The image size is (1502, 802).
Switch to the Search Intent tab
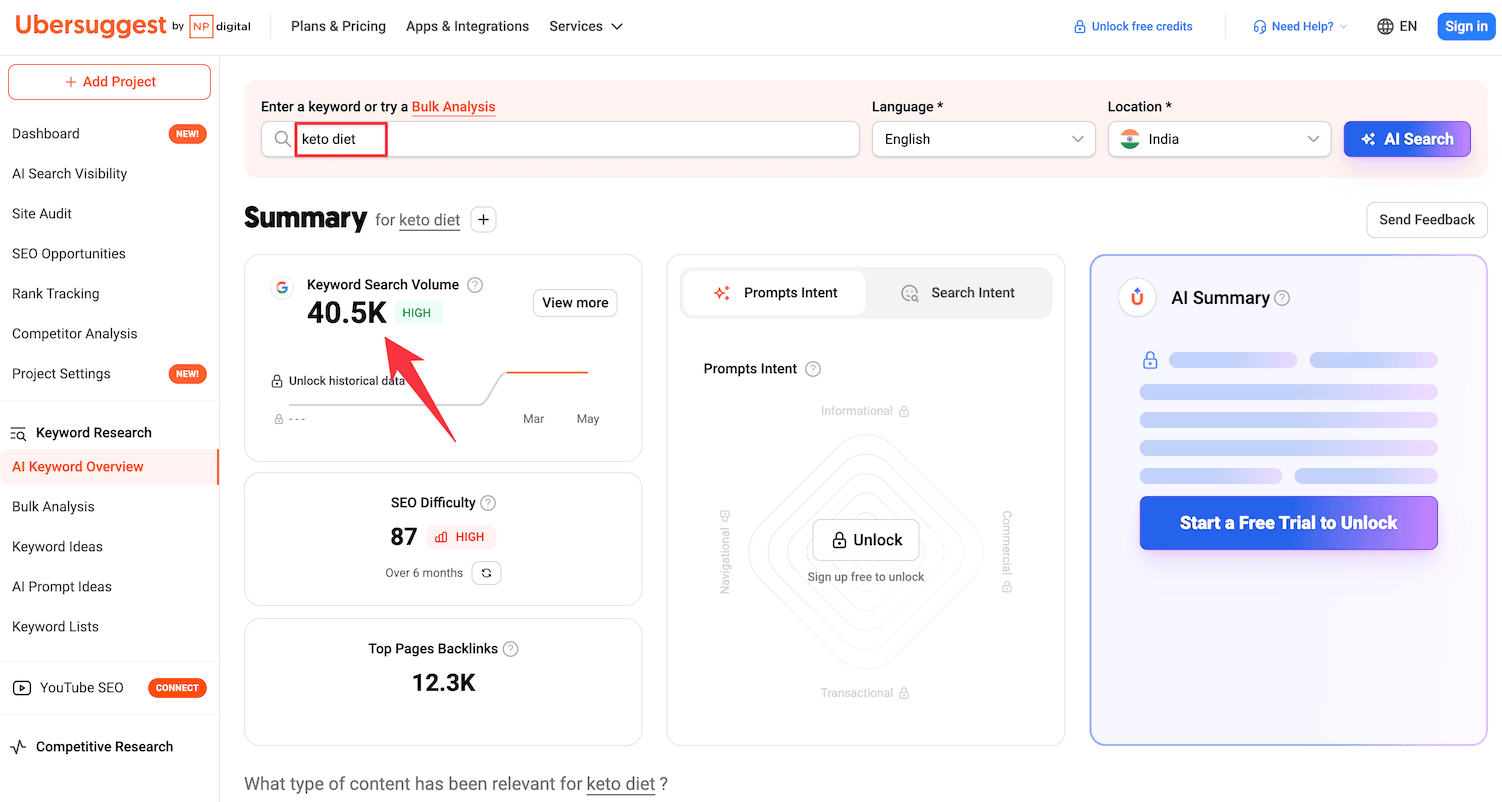tap(958, 293)
